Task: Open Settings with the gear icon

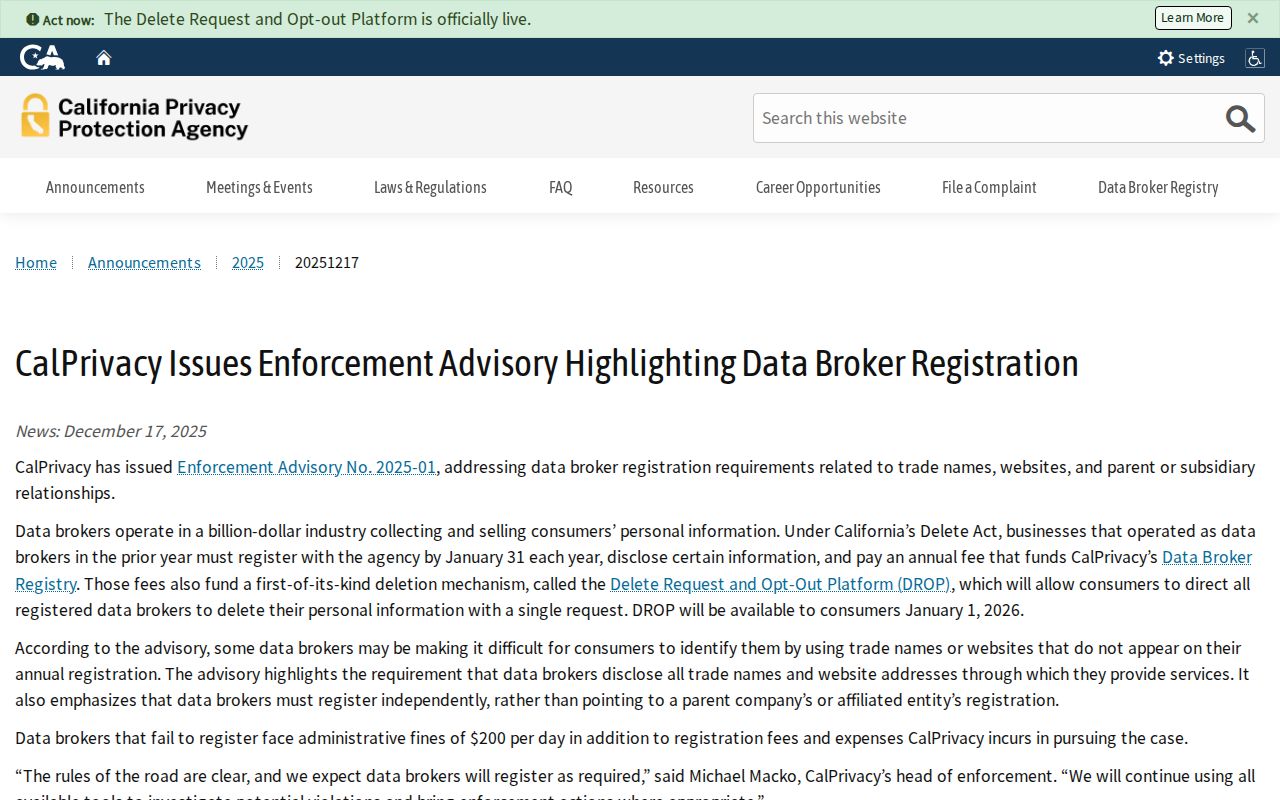Action: [1191, 58]
